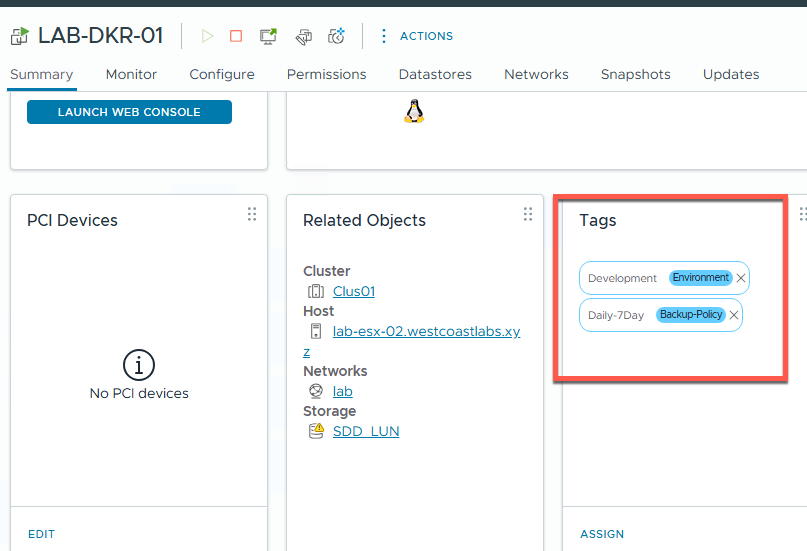Grab the Related Objects card drag handle
Screen dimensions: 807x551
(528, 214)
